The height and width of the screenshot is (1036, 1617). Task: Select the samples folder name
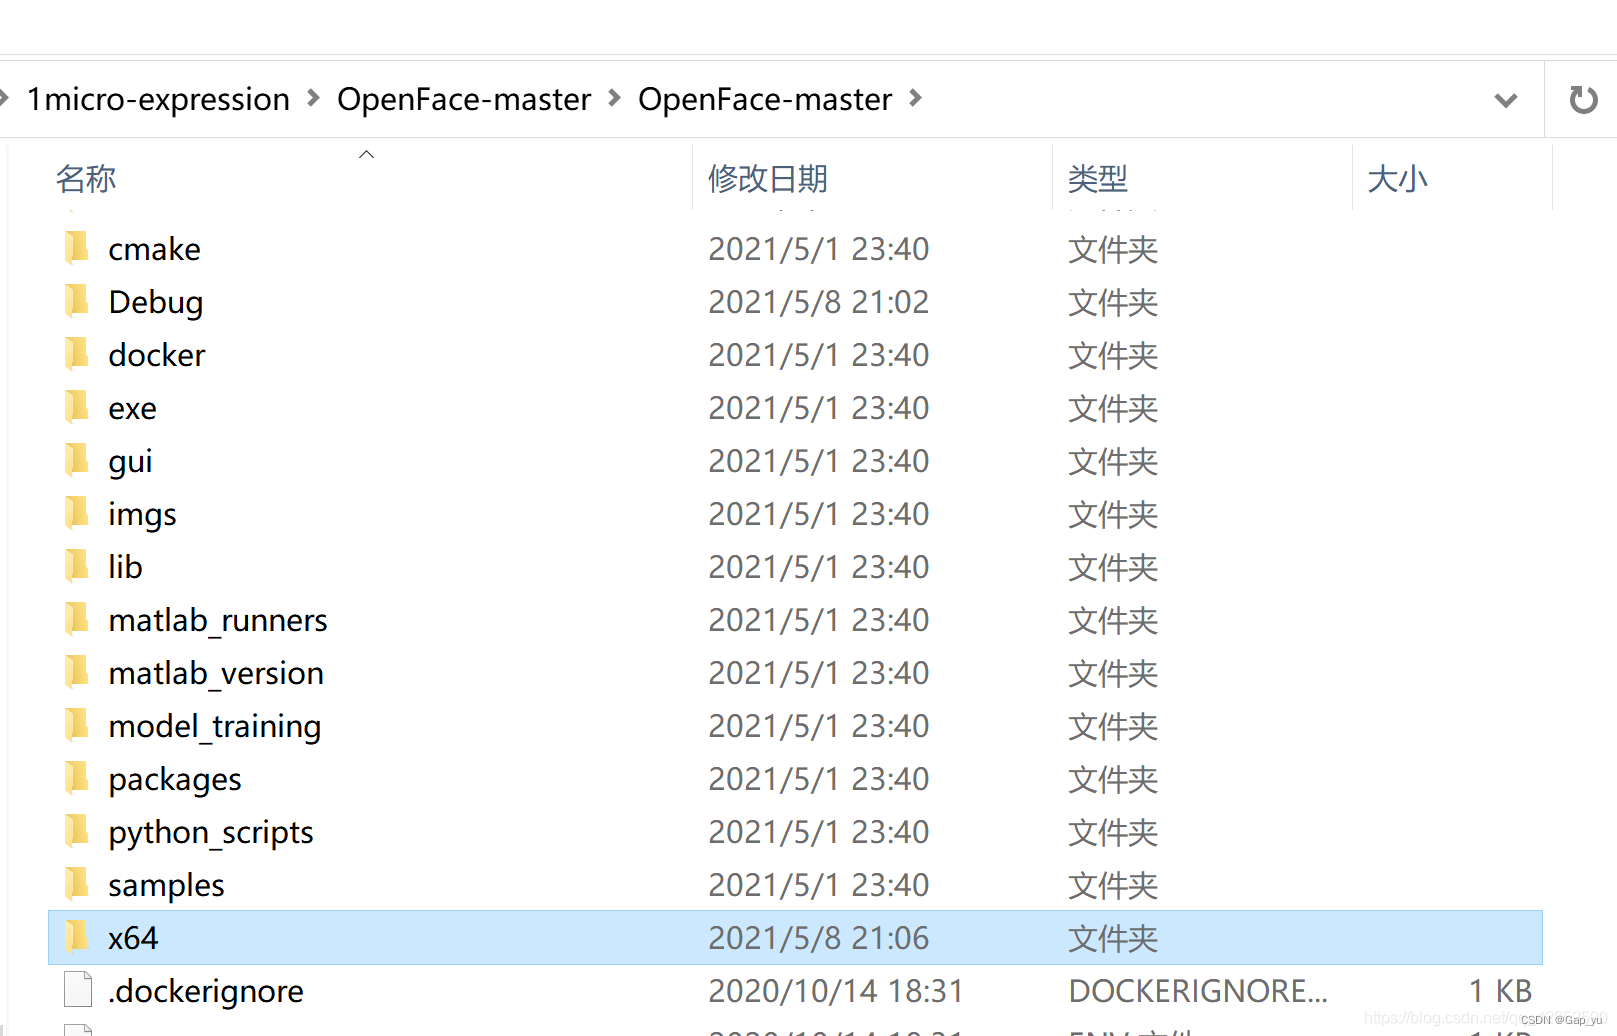(166, 885)
